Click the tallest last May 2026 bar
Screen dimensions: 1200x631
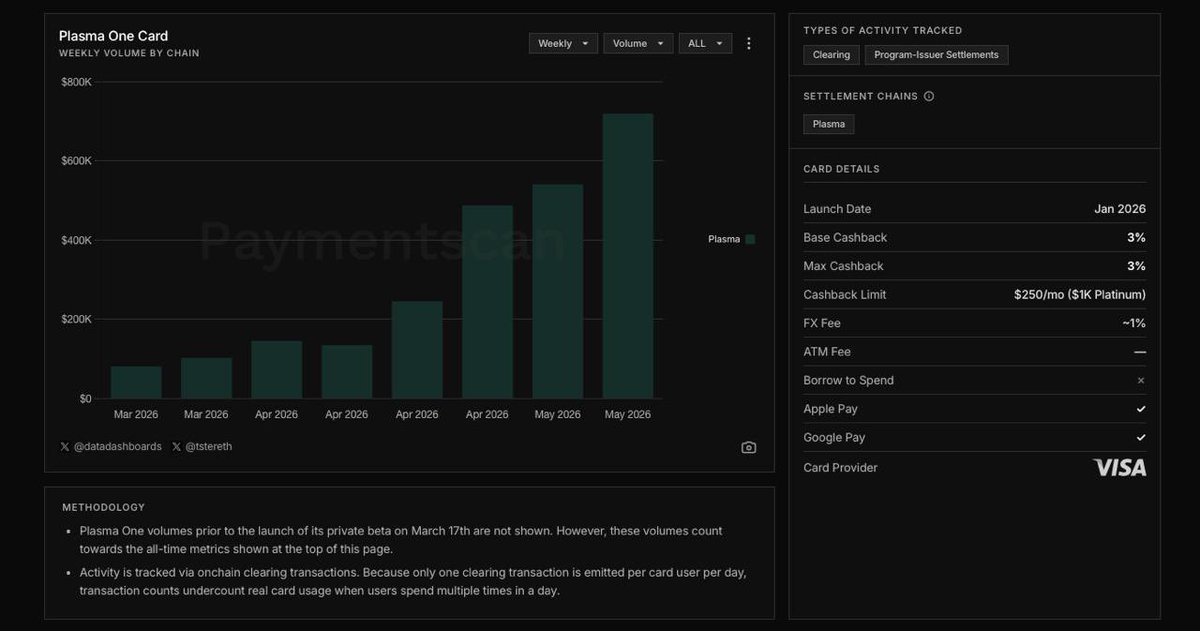pos(627,256)
